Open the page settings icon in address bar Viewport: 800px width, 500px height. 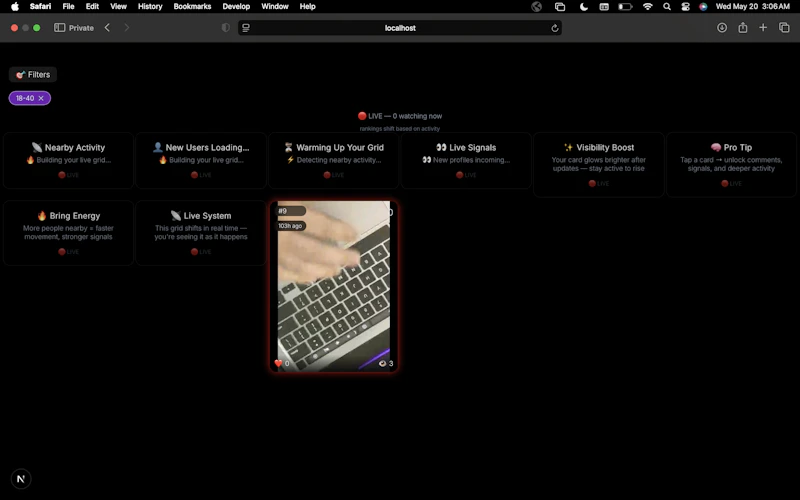point(246,28)
